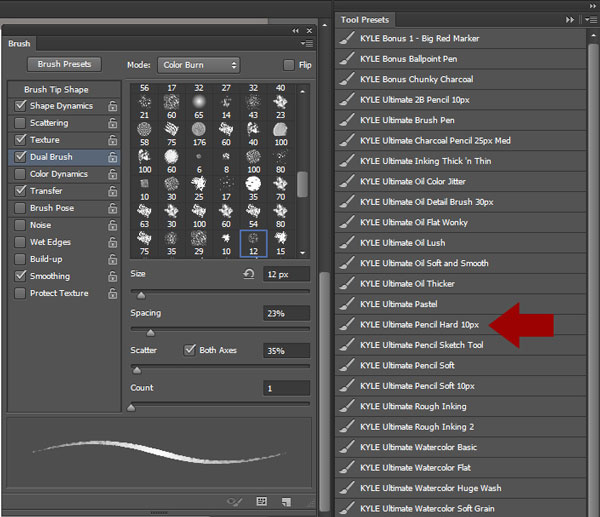The height and width of the screenshot is (517, 600).
Task: Open the Mode Color Burn dropdown
Action: tap(199, 65)
